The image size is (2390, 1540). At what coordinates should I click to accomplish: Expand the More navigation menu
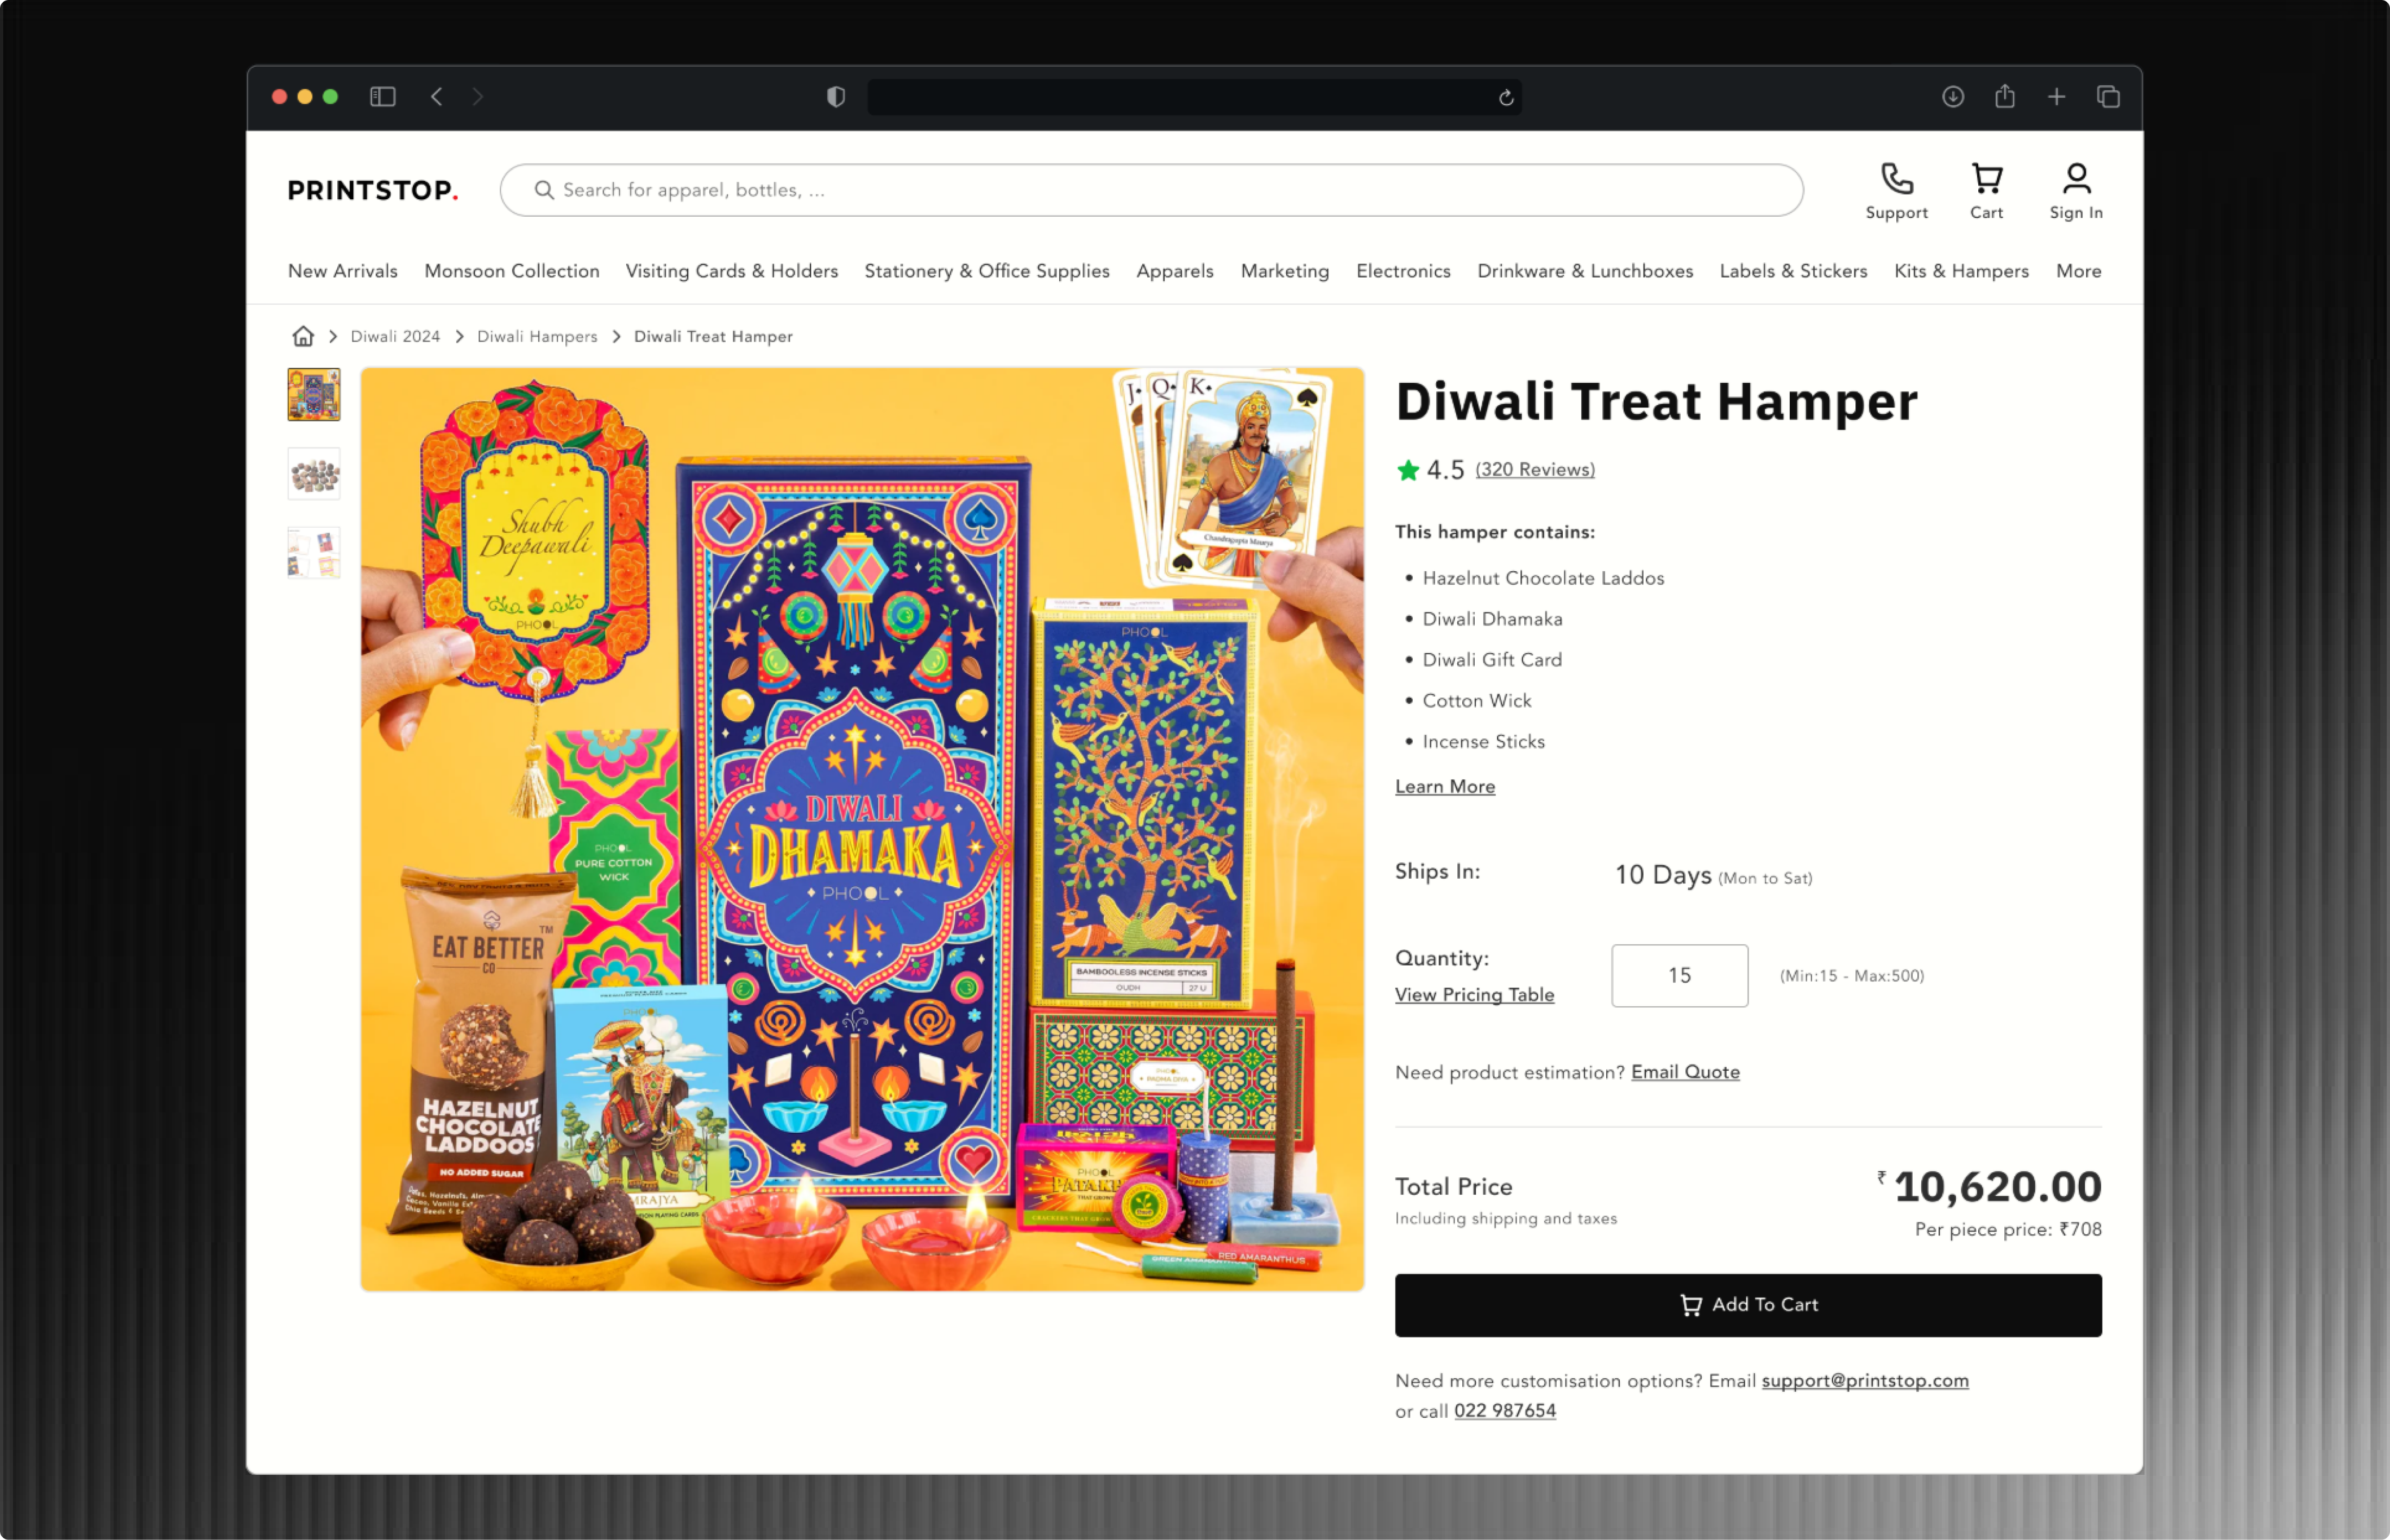point(2078,271)
